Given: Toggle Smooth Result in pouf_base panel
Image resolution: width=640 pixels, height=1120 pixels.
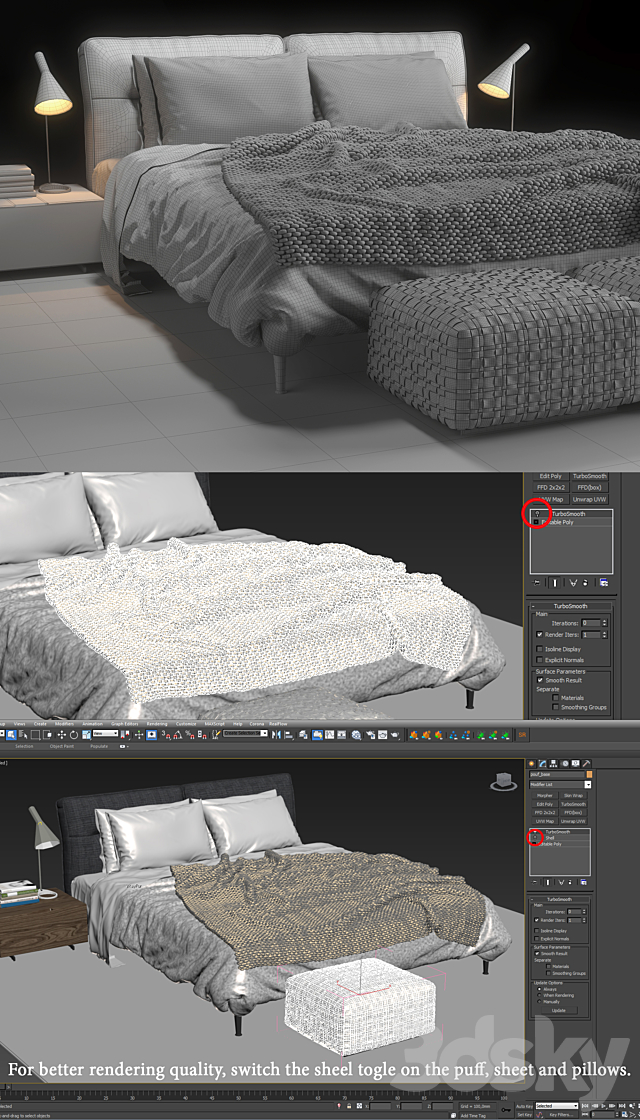Looking at the screenshot, I should pyautogui.click(x=537, y=954).
